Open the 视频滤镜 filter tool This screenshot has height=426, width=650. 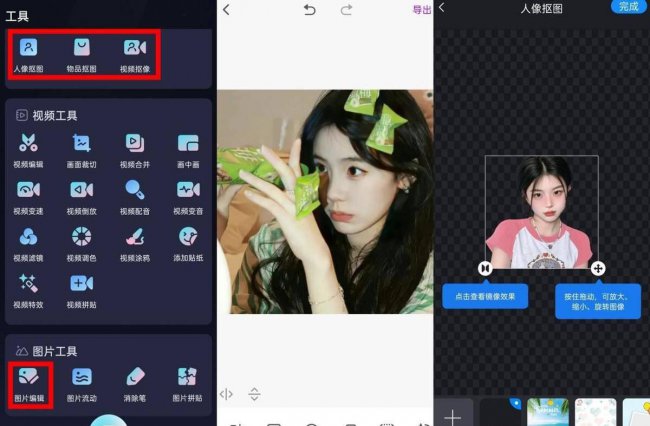[x=28, y=244]
